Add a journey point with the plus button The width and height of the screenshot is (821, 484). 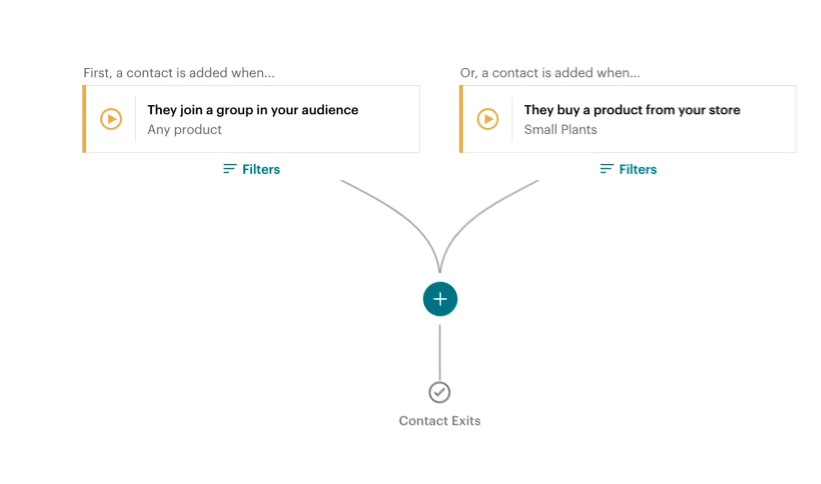pos(440,299)
